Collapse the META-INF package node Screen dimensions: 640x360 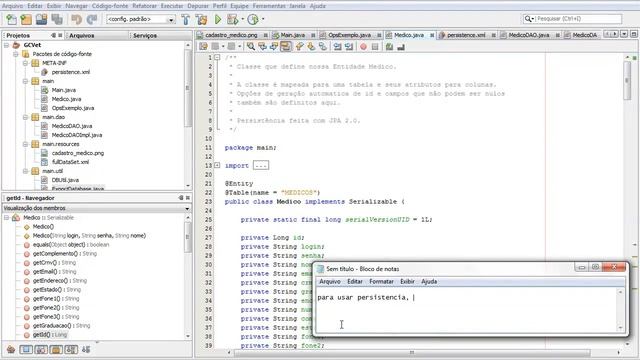coord(25,63)
